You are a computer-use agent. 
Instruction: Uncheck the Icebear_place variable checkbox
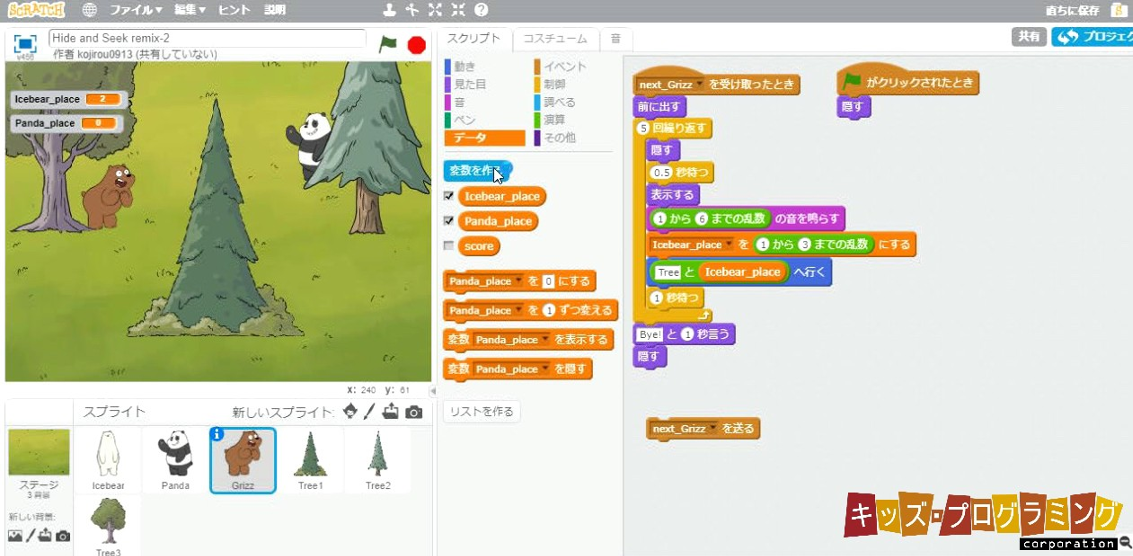click(x=449, y=197)
